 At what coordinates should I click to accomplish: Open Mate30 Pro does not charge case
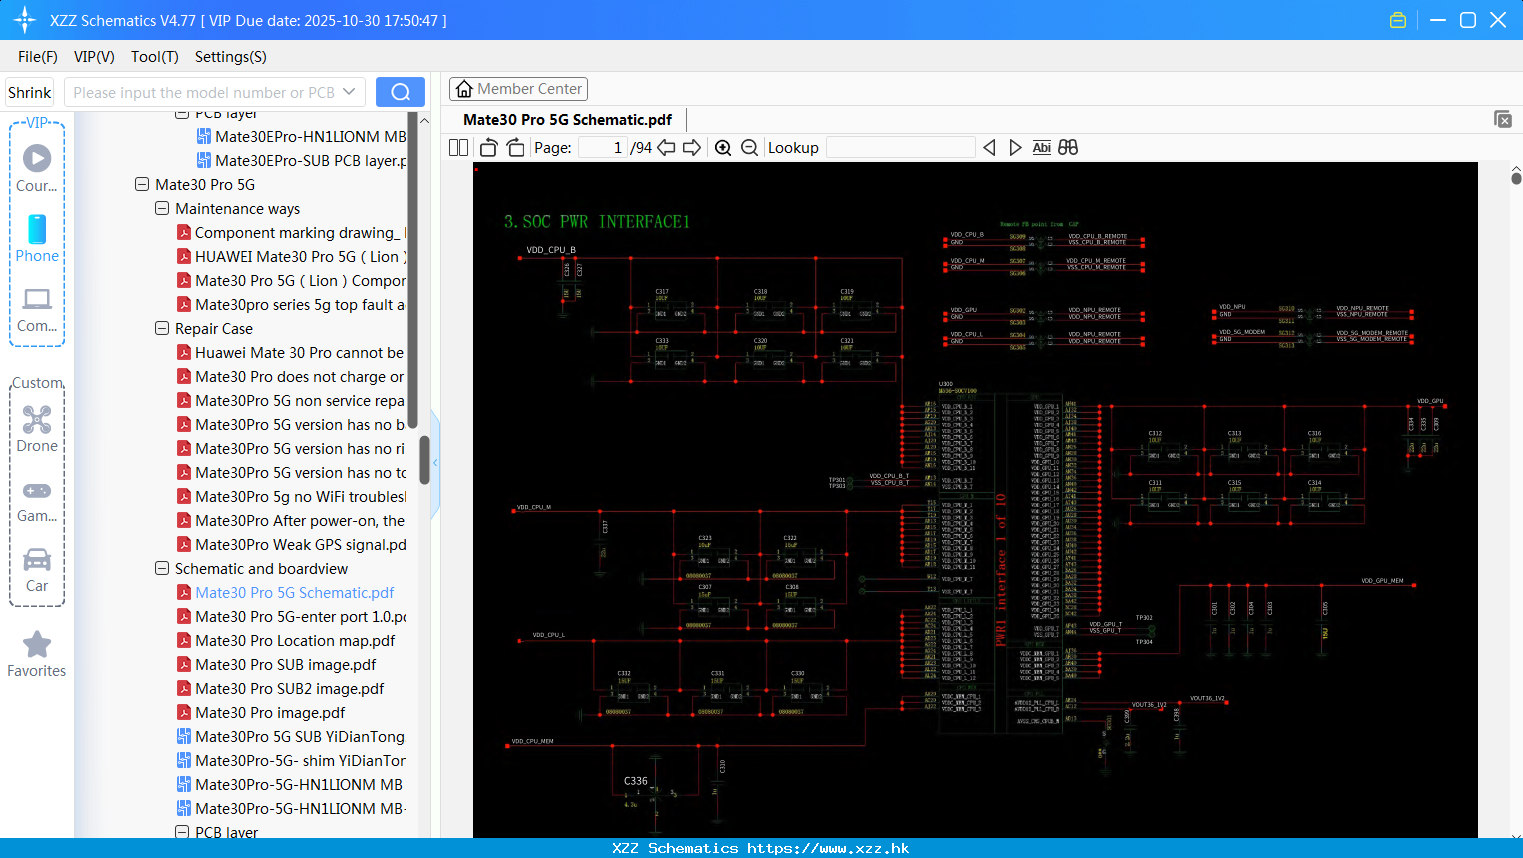click(x=291, y=376)
